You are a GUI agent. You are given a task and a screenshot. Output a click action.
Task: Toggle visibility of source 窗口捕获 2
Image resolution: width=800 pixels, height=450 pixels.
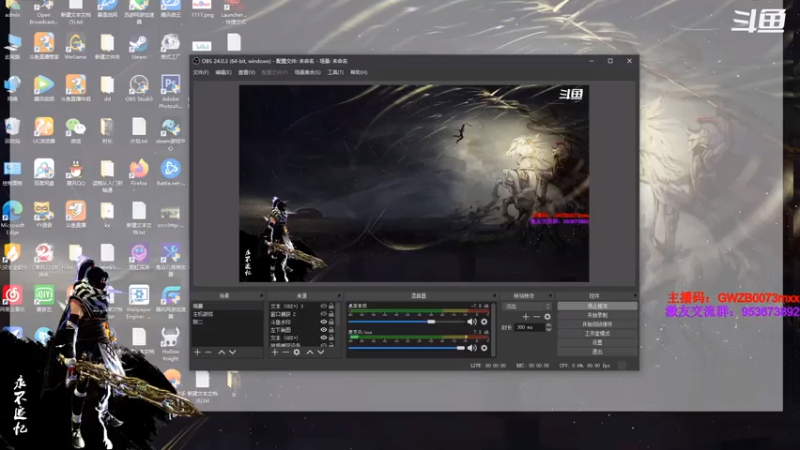click(323, 314)
